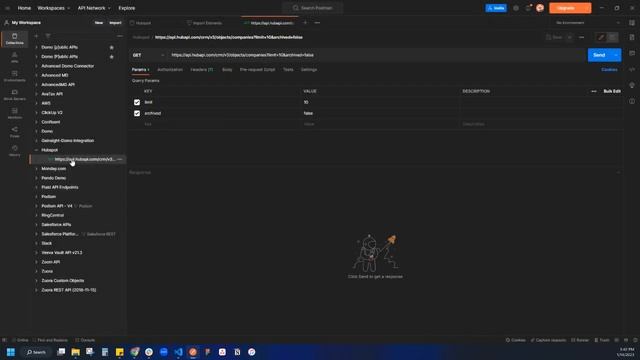This screenshot has height=360, width=640.
Task: Open the Mock Servers sidebar panel
Action: click(x=14, y=95)
